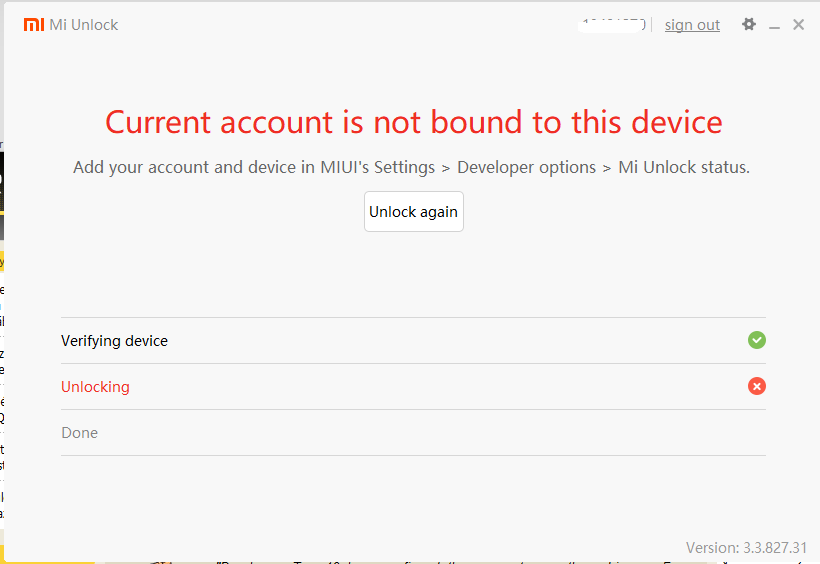Image resolution: width=820 pixels, height=564 pixels.
Task: Click the version number 3.3.827.31
Action: click(775, 548)
